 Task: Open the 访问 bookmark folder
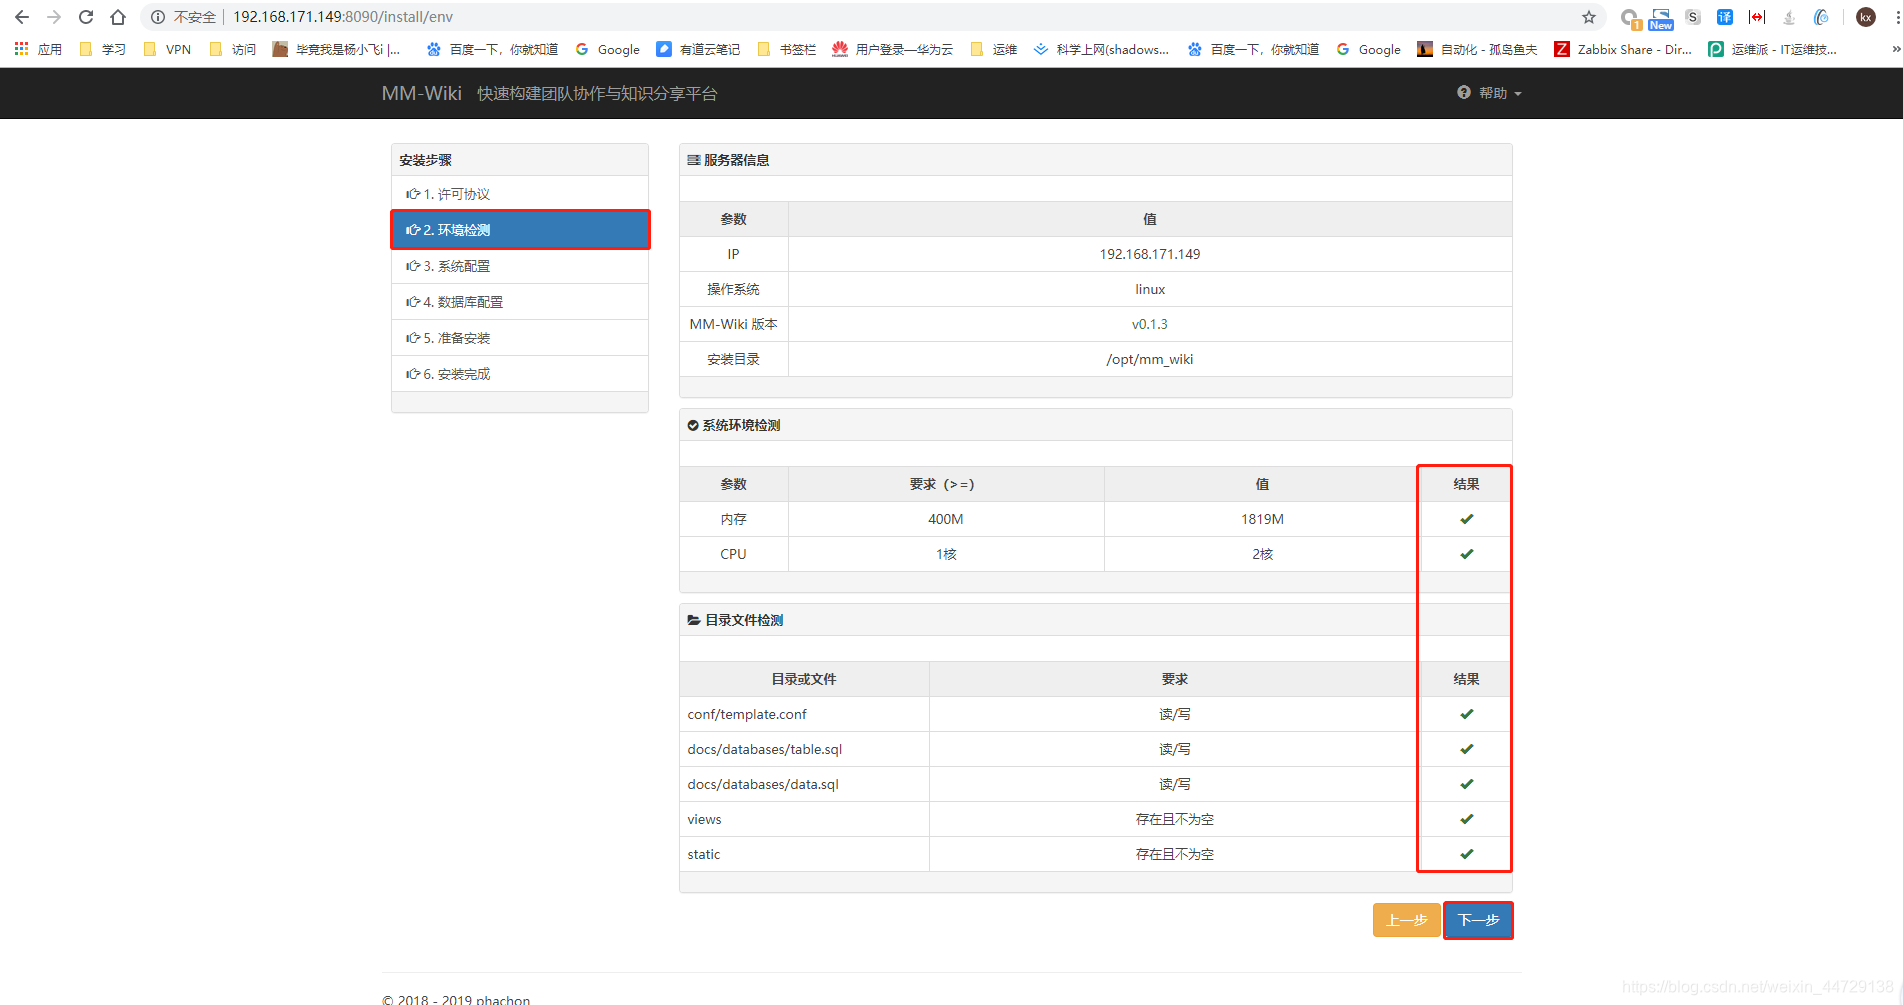232,49
